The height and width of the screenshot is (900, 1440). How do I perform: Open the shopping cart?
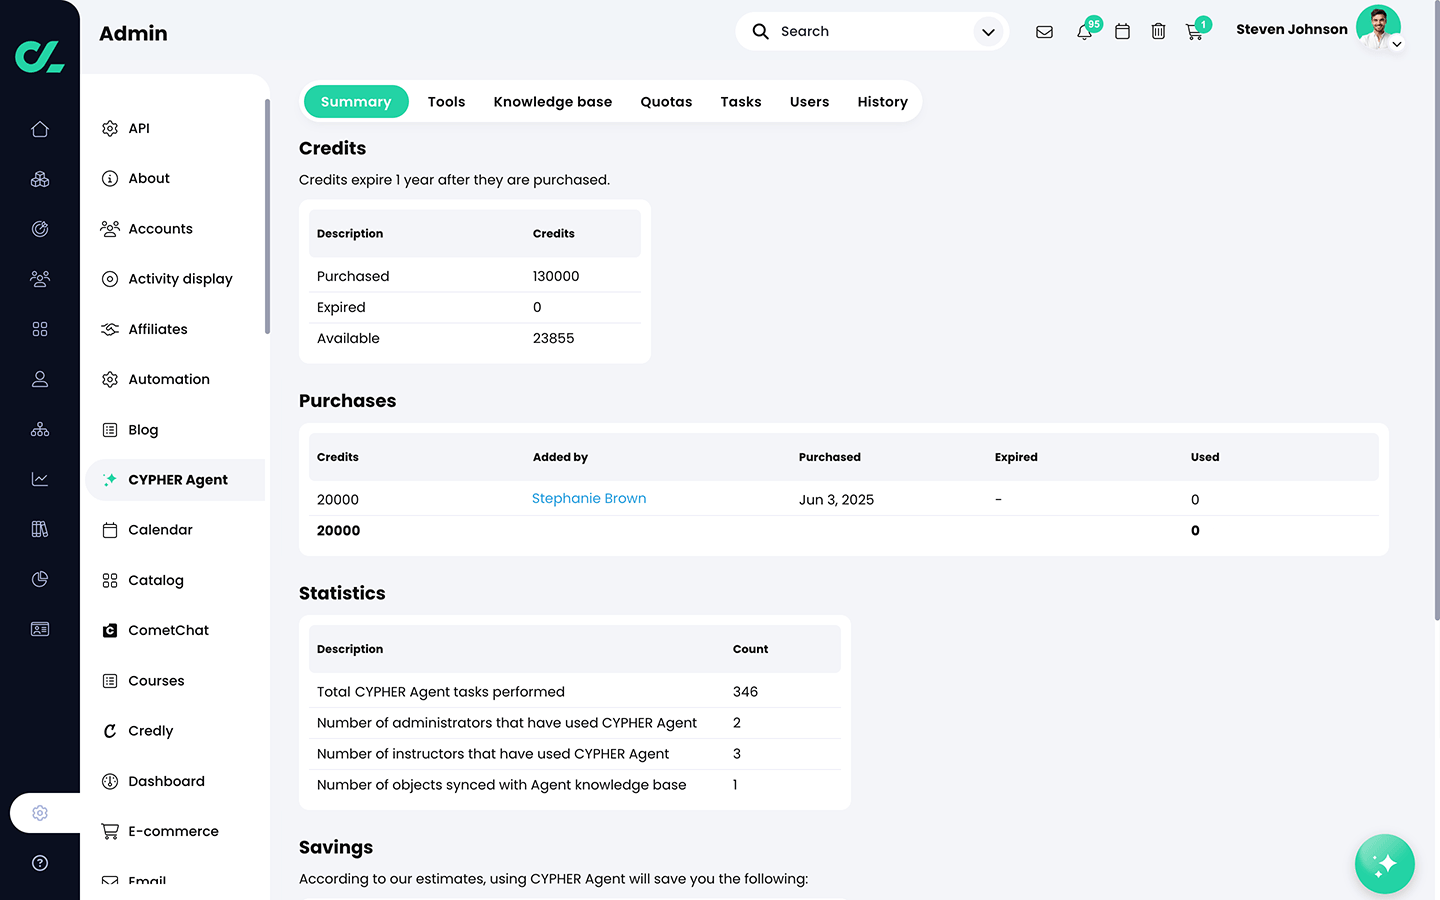click(1194, 32)
